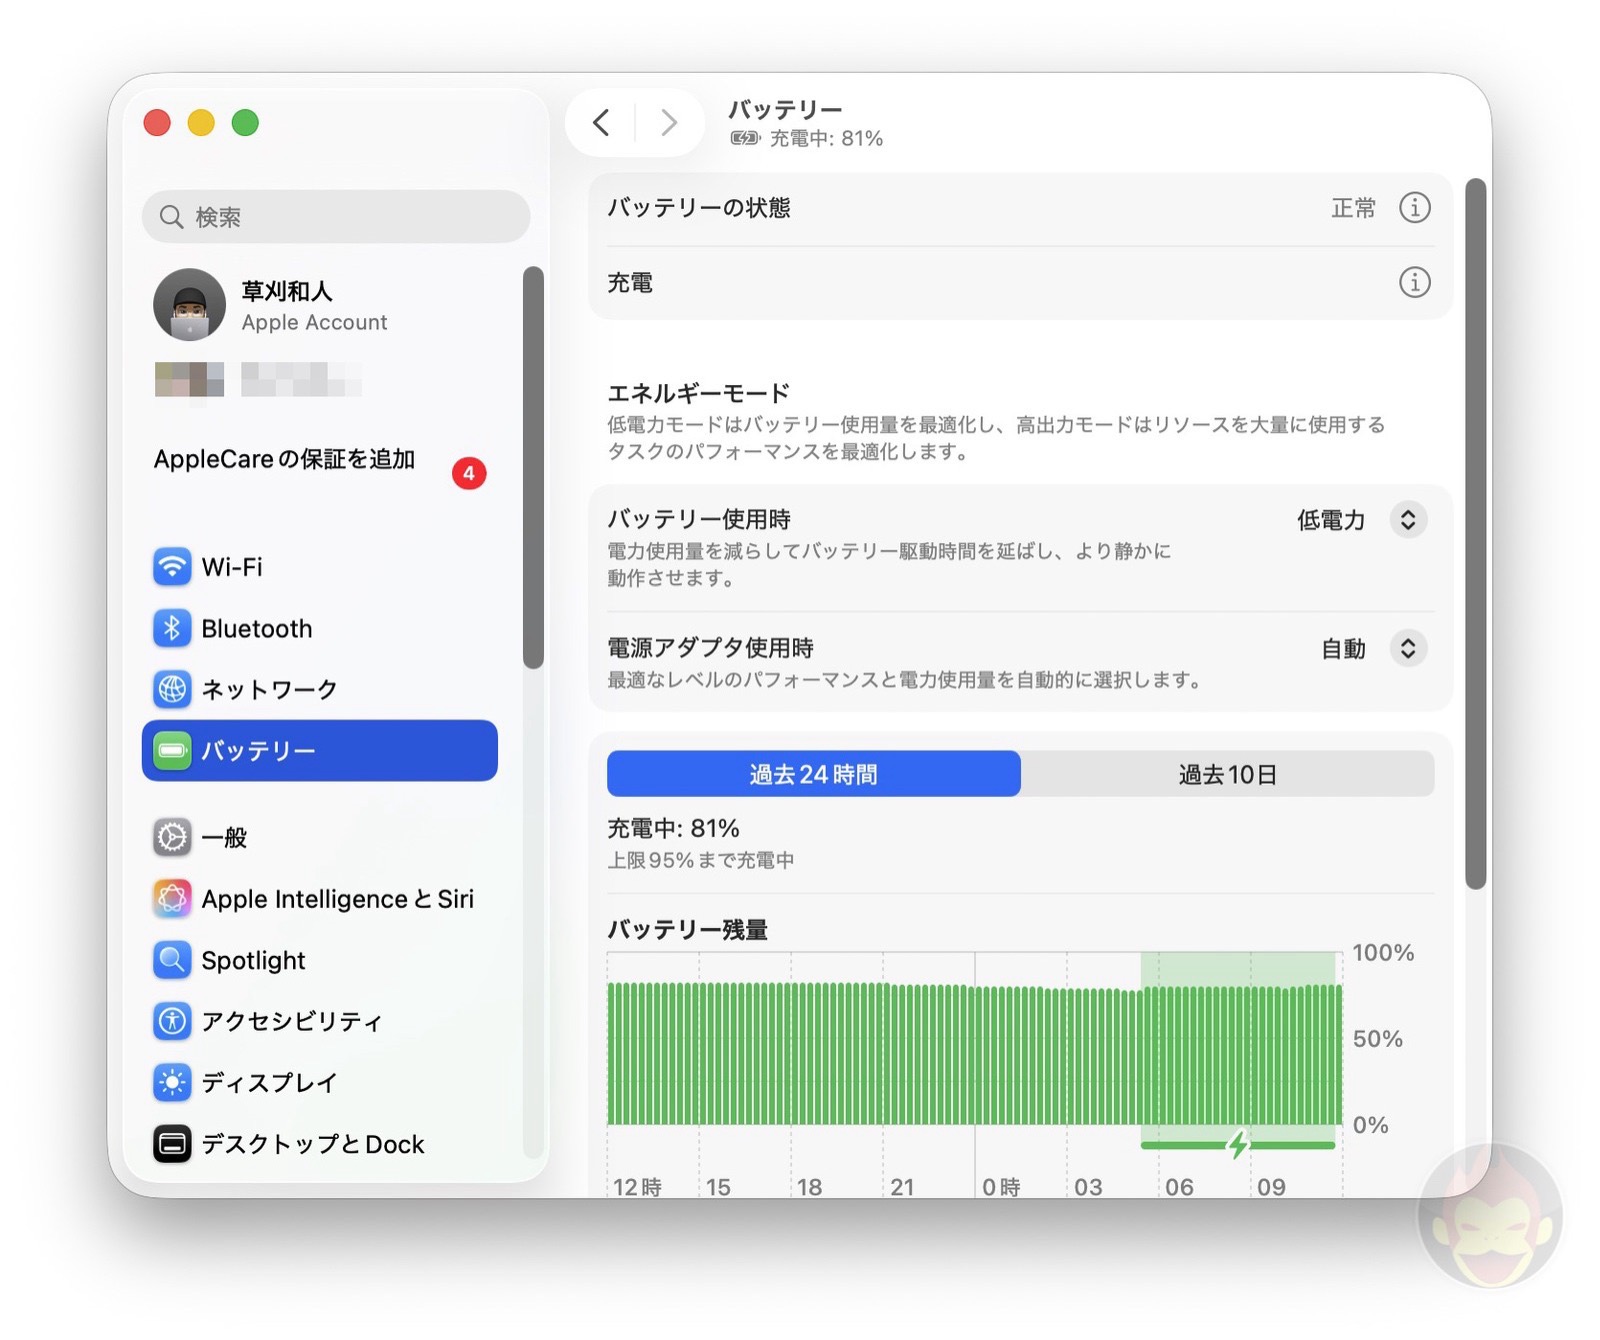Image resolution: width=1600 pixels, height=1340 pixels.
Task: Switch to the 過去10日 tab
Action: (x=1227, y=773)
